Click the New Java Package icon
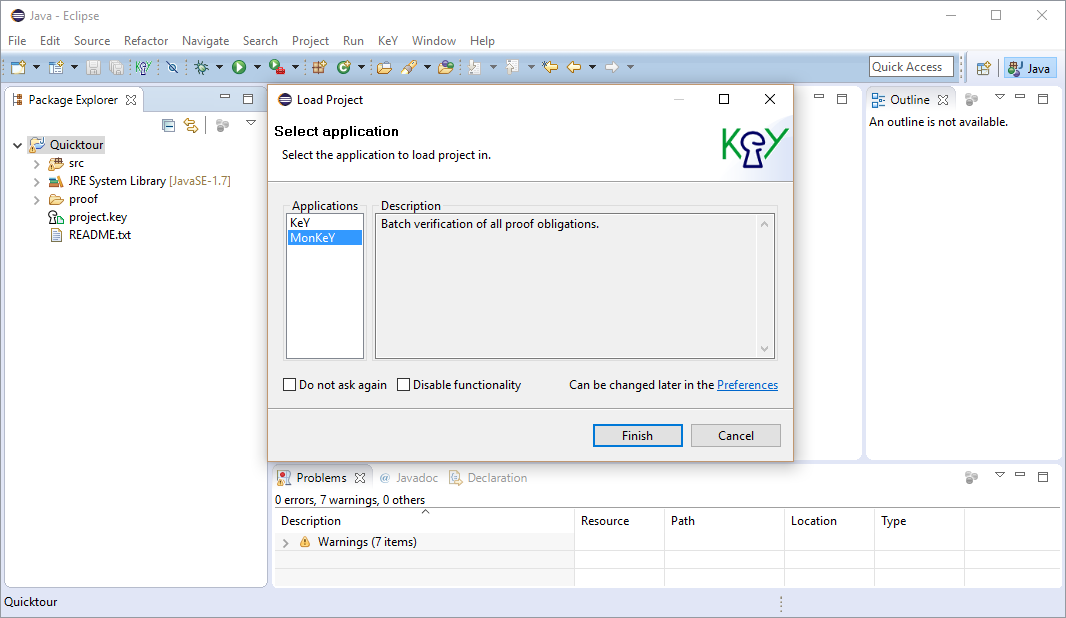The height and width of the screenshot is (618, 1066). [319, 67]
